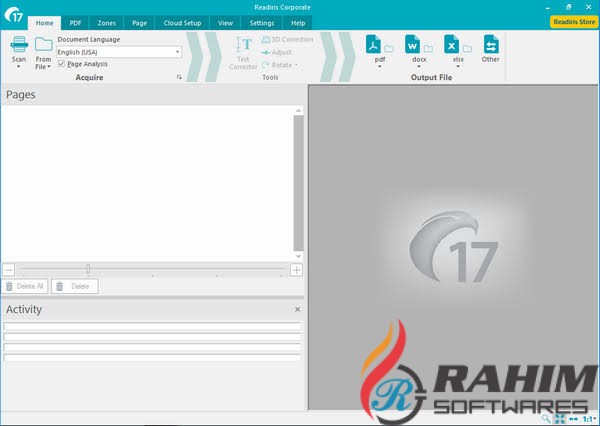
Task: Close the Activity panel
Action: [297, 309]
